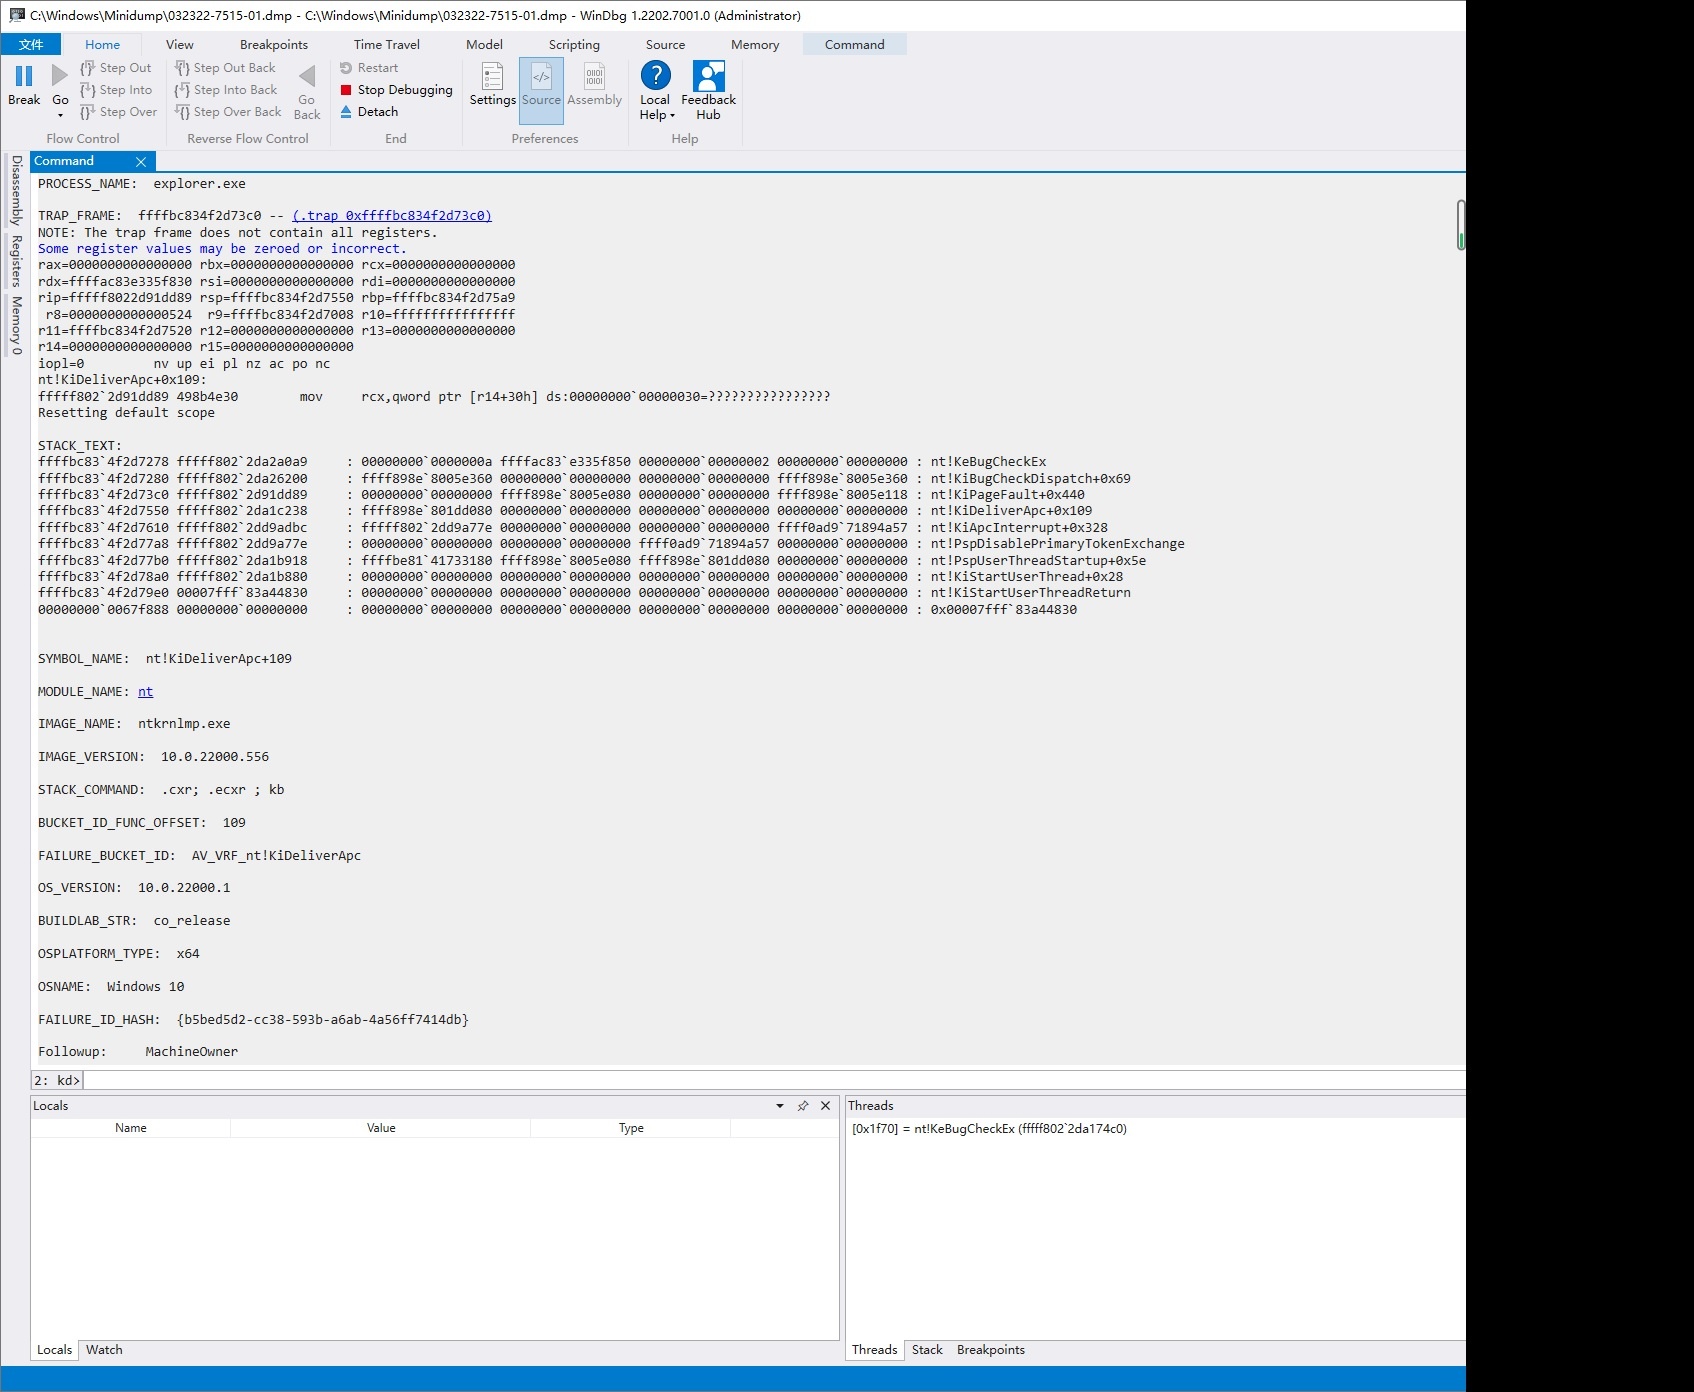The image size is (1694, 1392).
Task: Open the 文件 file menu
Action: pyautogui.click(x=31, y=45)
